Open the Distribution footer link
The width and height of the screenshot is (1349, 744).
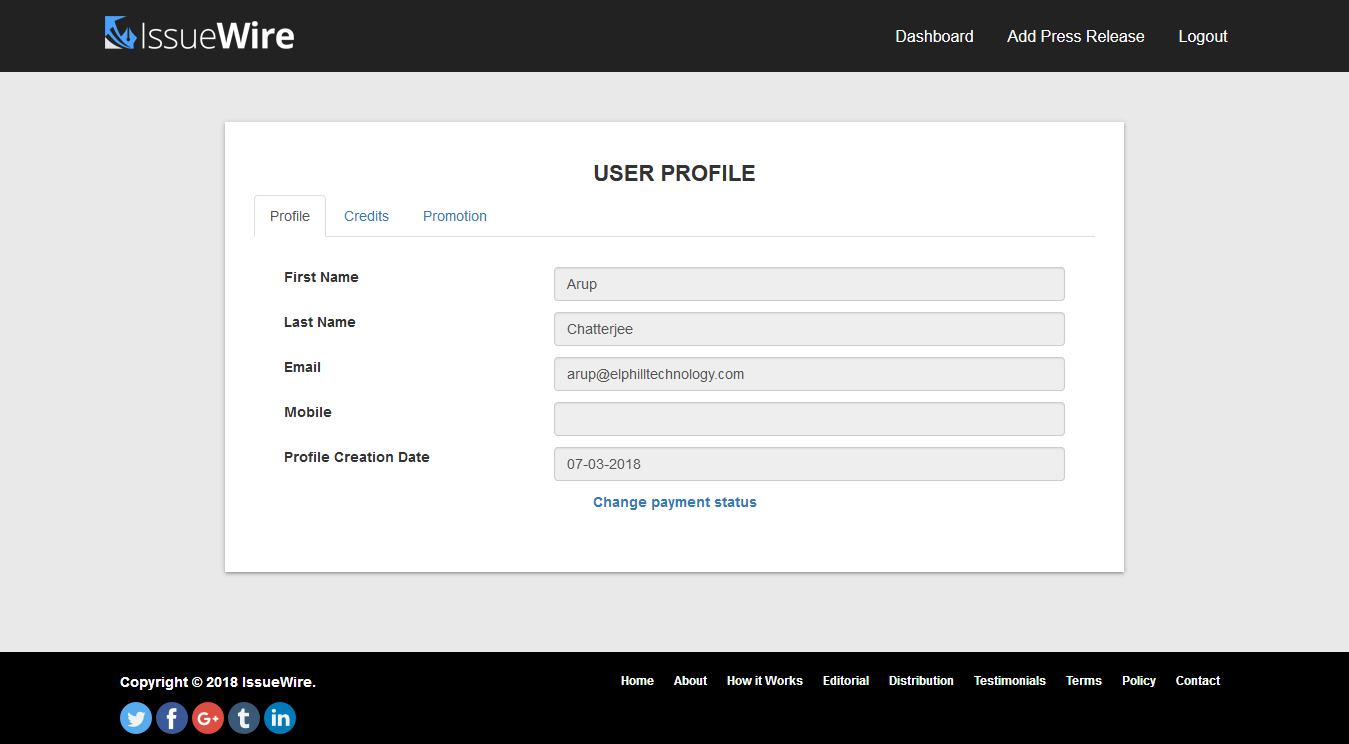click(921, 681)
